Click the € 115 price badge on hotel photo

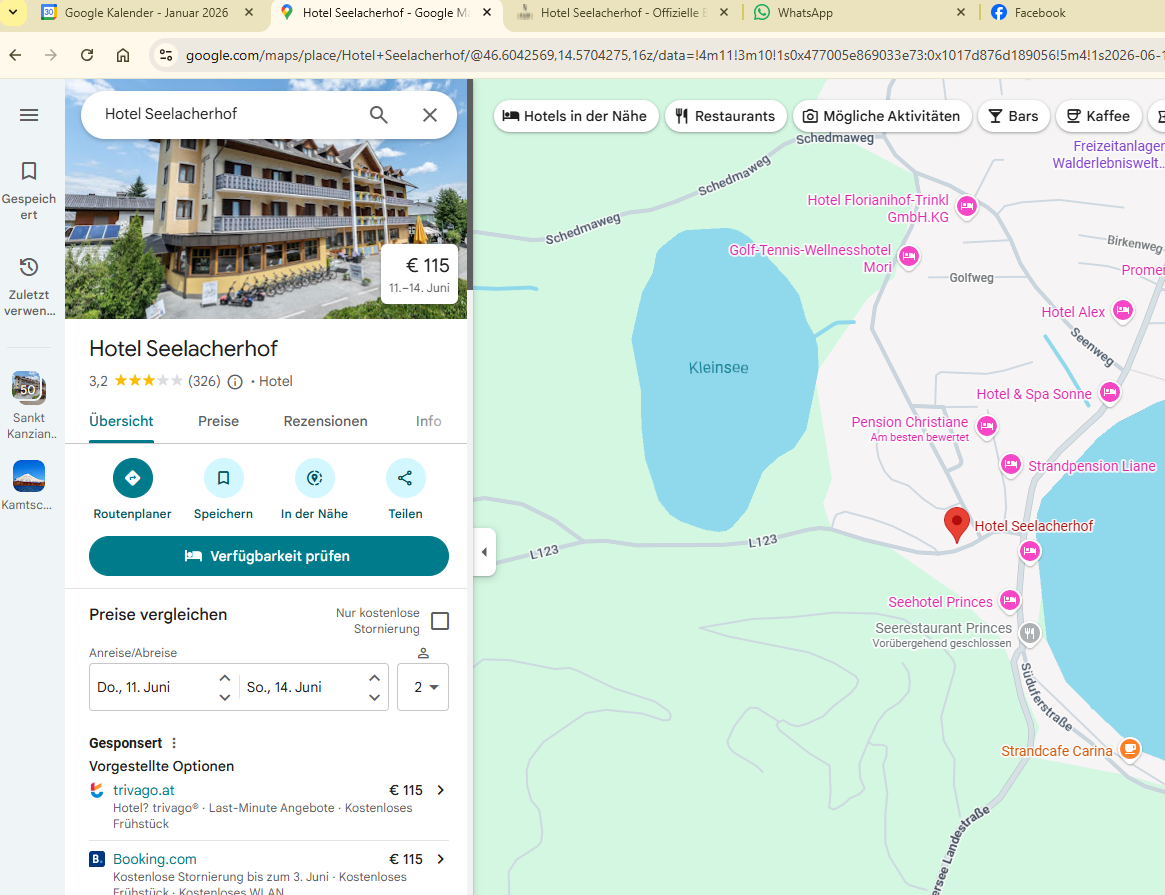point(419,274)
